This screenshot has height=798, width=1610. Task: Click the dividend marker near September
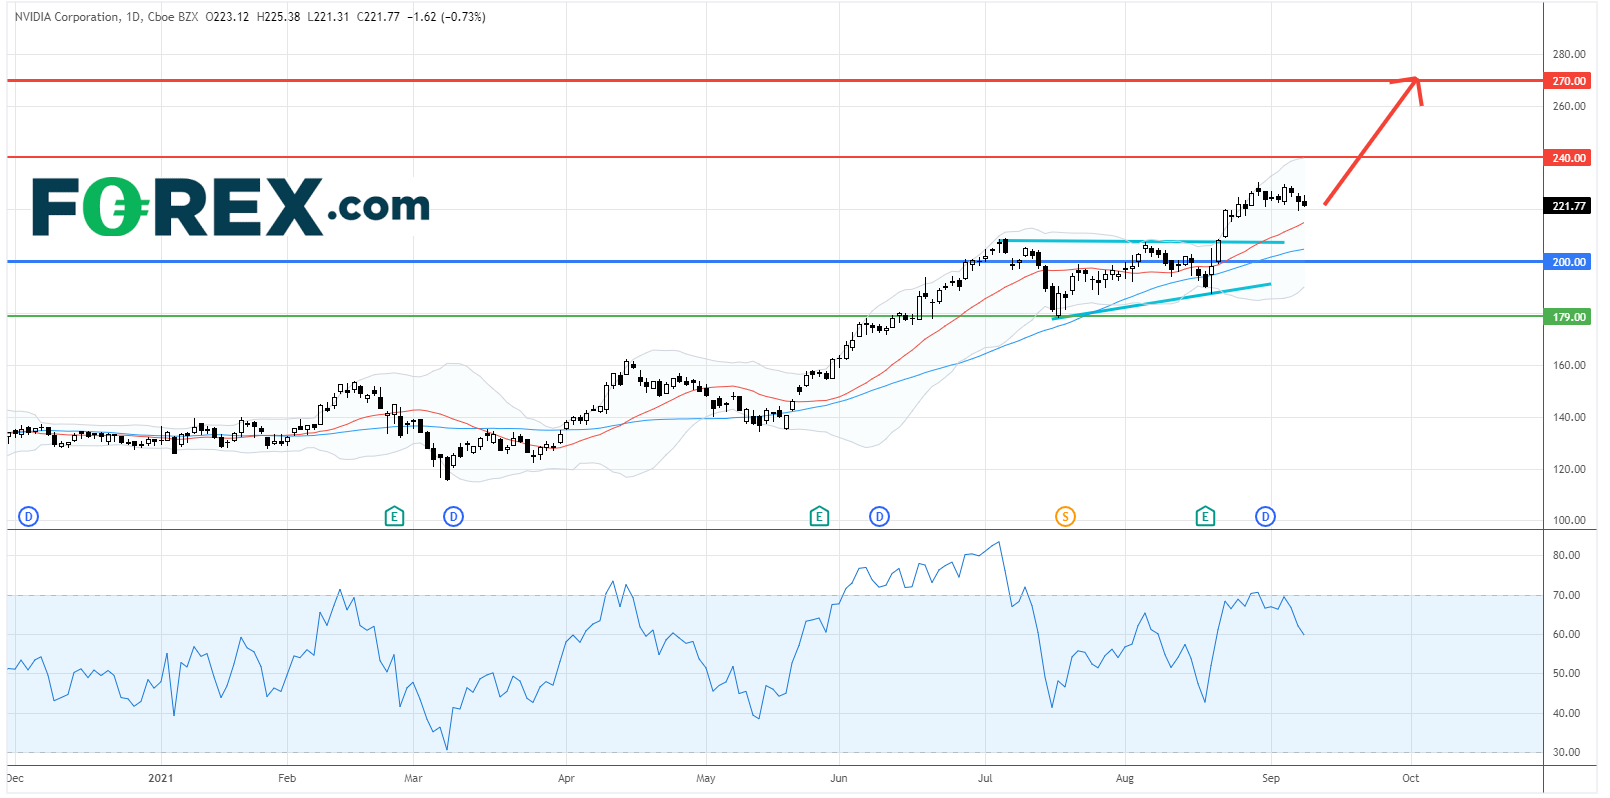[x=1265, y=517]
